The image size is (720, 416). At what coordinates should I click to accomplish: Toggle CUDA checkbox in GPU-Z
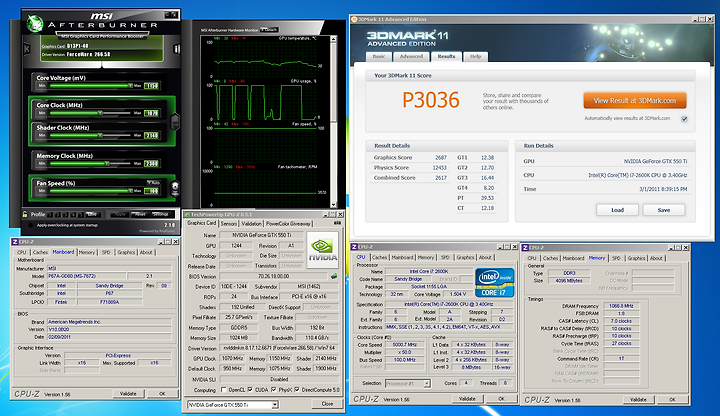[250, 390]
